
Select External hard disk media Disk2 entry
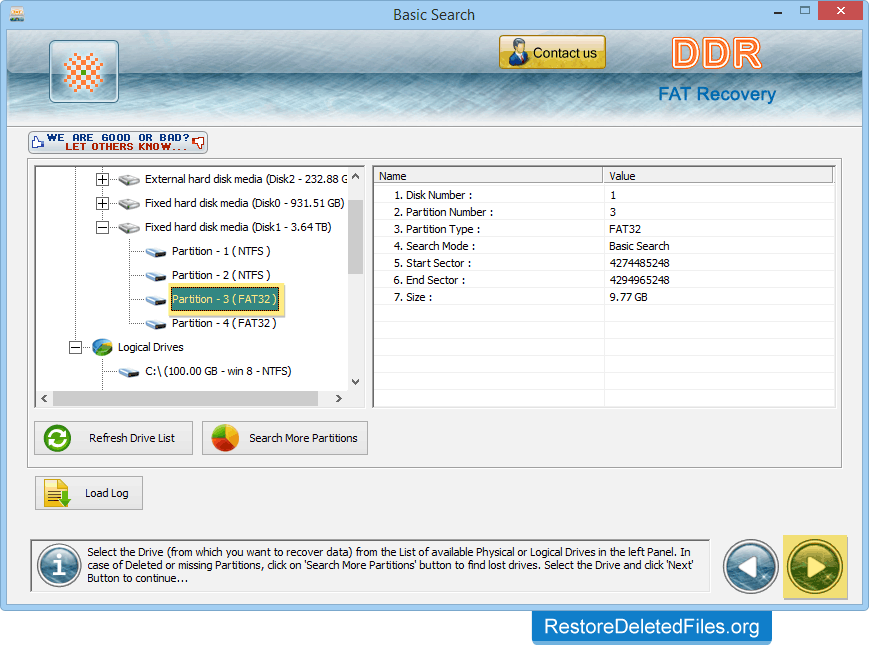tap(246, 180)
